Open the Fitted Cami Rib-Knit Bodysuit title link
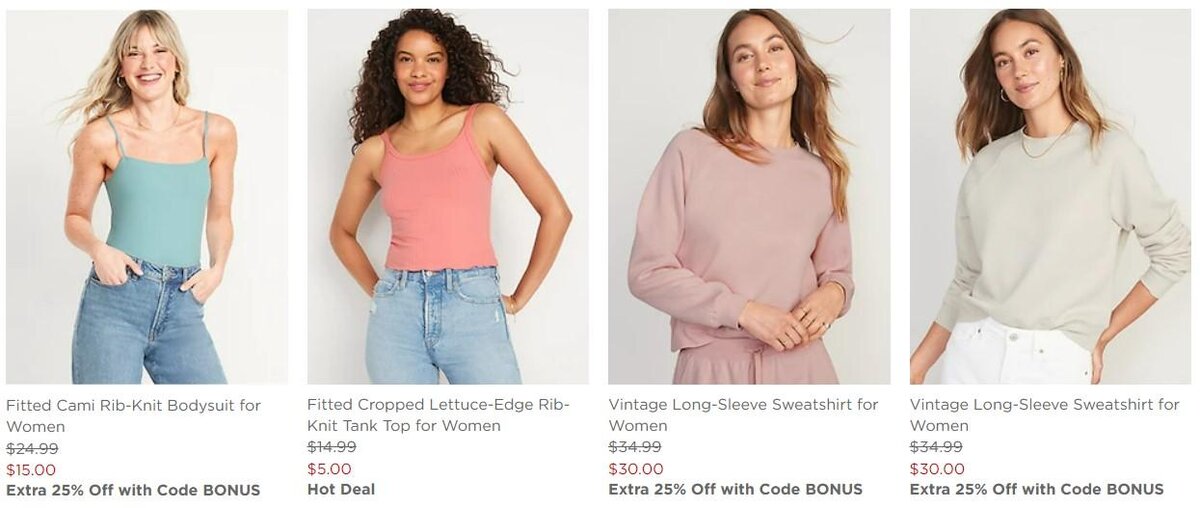Screen dimensions: 1200x508 pyautogui.click(x=133, y=416)
